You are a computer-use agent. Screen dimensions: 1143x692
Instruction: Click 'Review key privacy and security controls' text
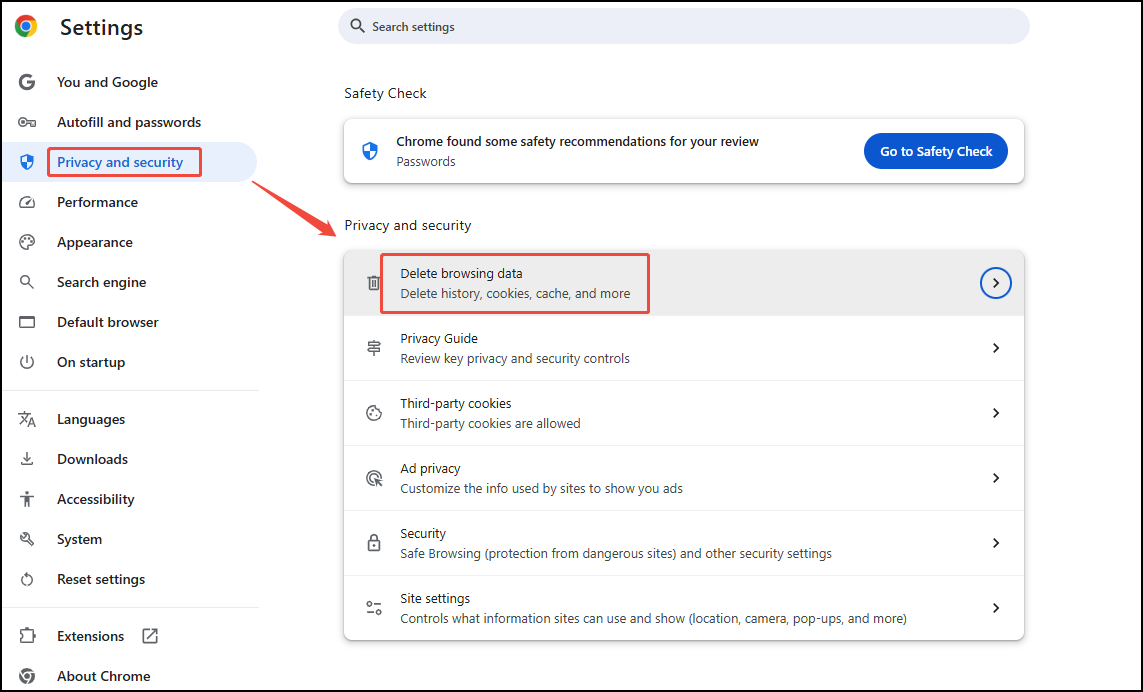[515, 358]
